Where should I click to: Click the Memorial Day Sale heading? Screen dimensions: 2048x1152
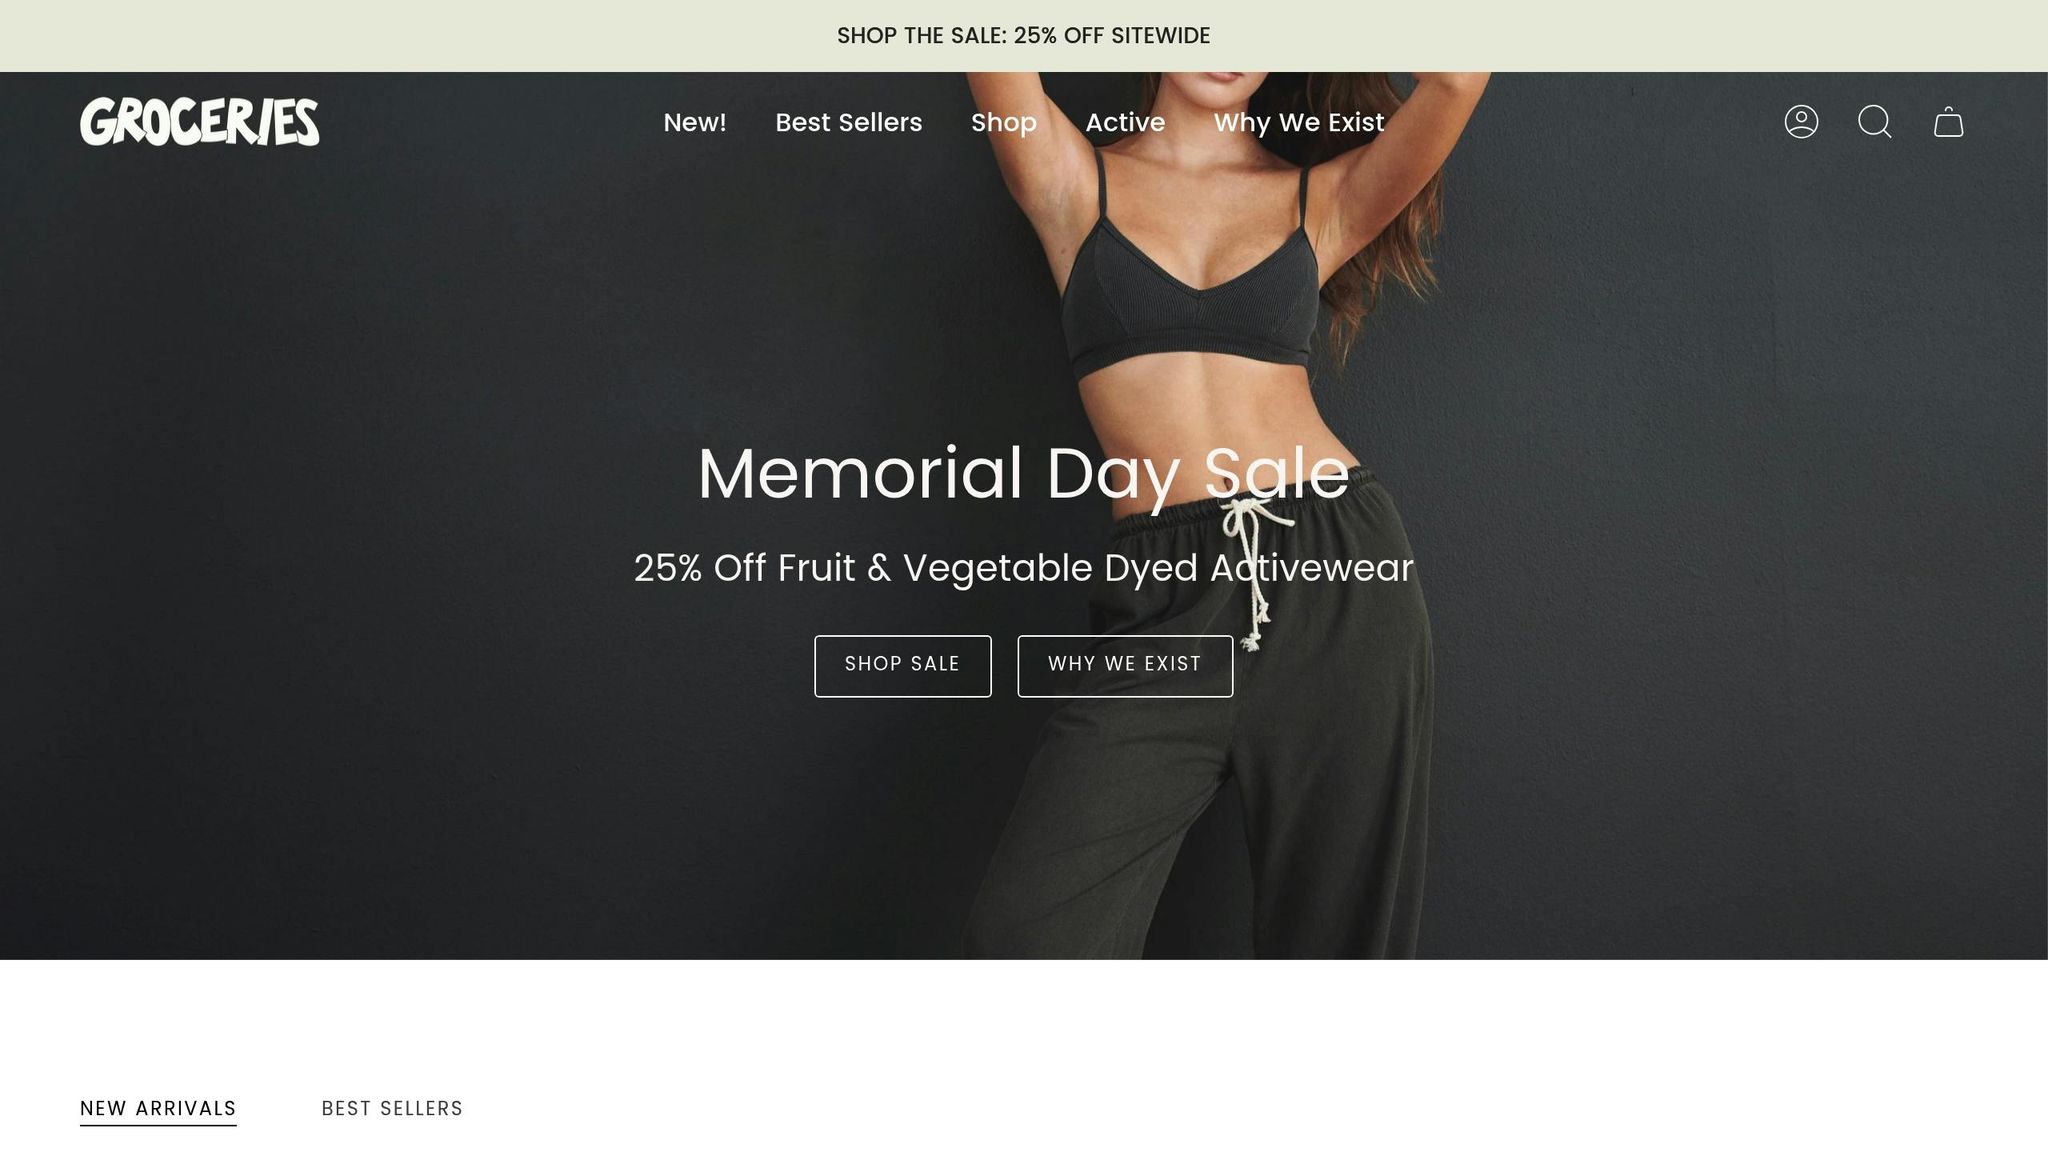tap(1024, 473)
